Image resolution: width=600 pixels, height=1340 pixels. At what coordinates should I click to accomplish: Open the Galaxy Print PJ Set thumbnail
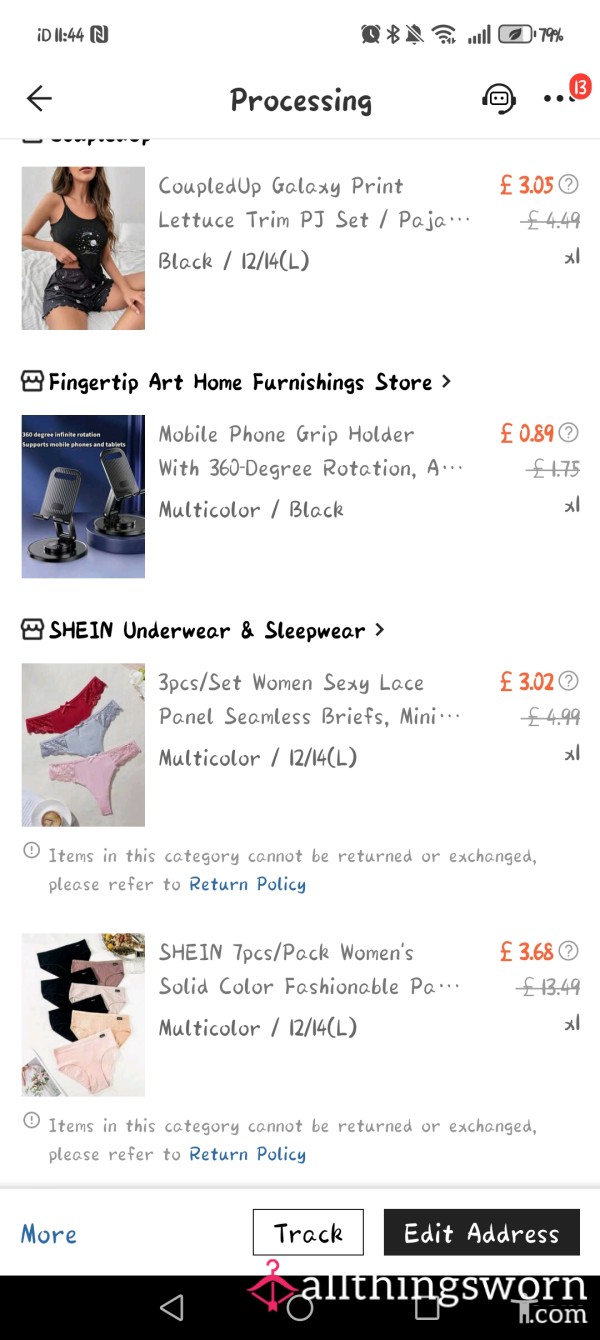(83, 248)
